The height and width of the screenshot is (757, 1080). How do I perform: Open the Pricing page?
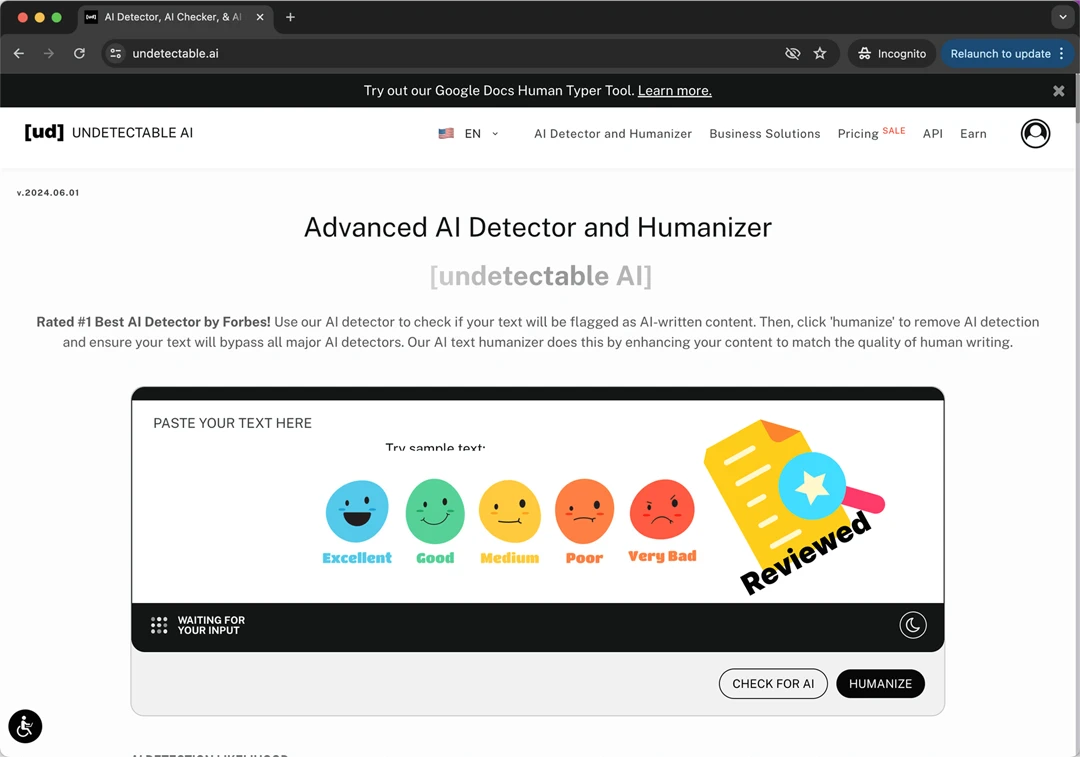(858, 134)
